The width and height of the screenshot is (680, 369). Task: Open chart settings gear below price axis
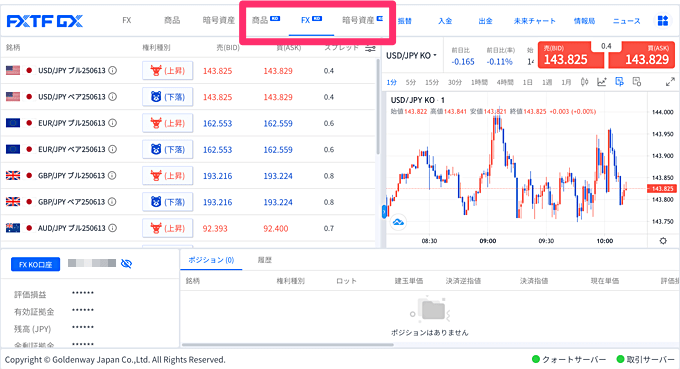pyautogui.click(x=663, y=241)
